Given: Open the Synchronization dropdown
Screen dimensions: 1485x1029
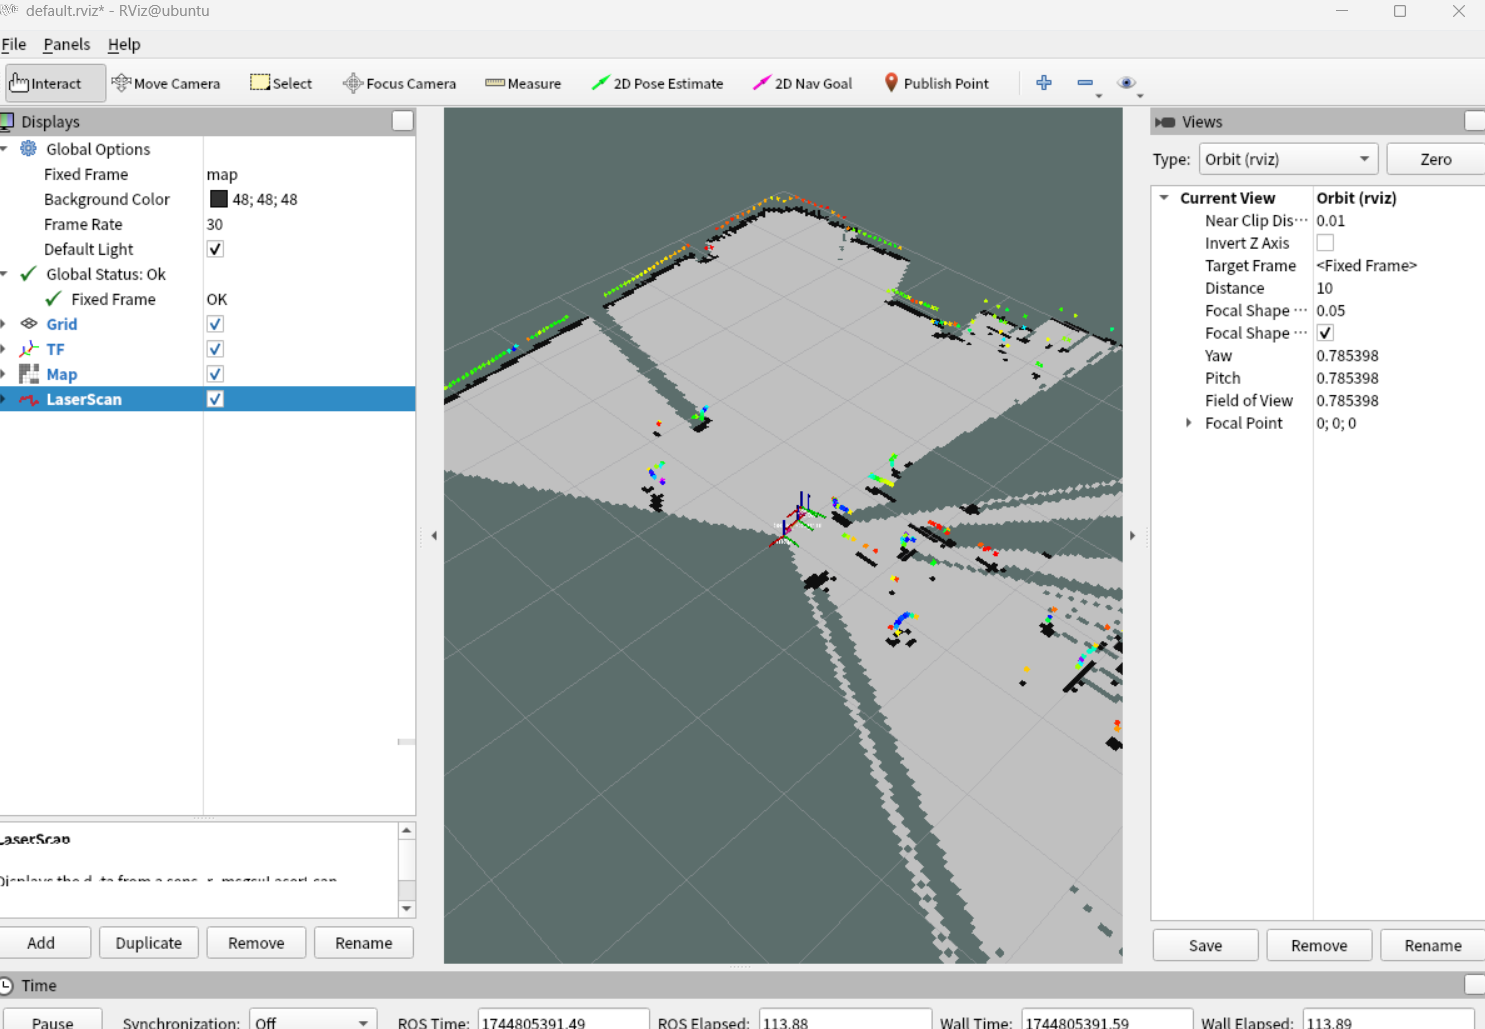Looking at the screenshot, I should click(x=312, y=1022).
